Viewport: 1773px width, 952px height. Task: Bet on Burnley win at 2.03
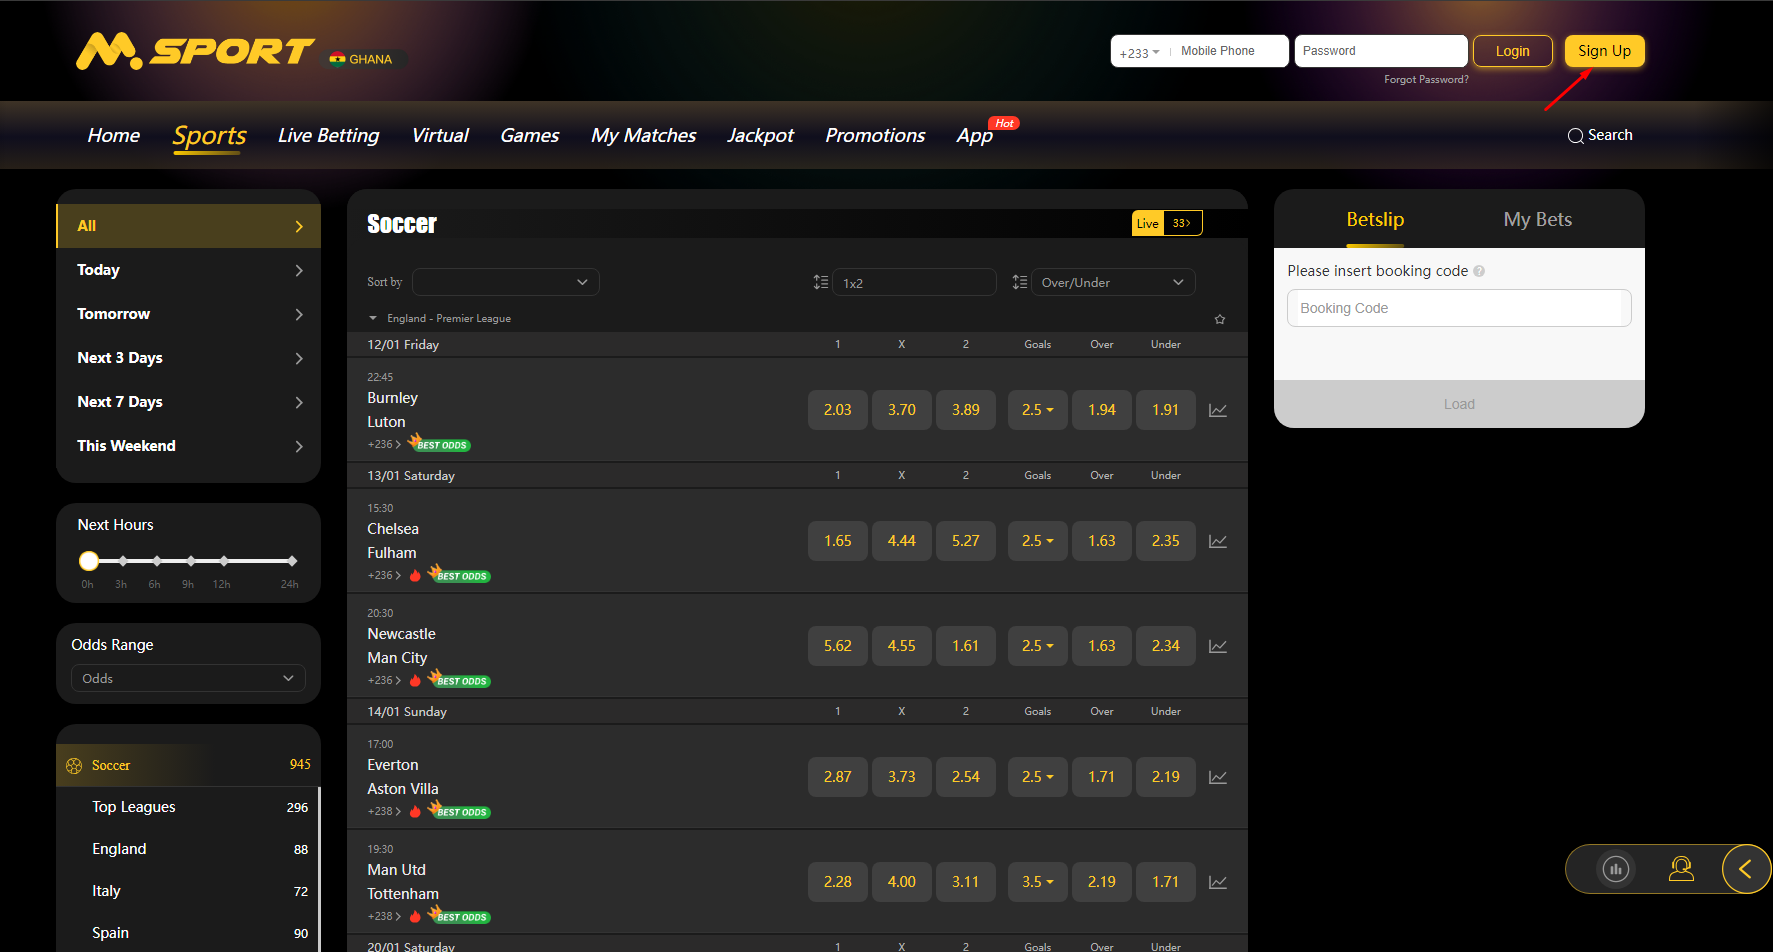point(837,410)
